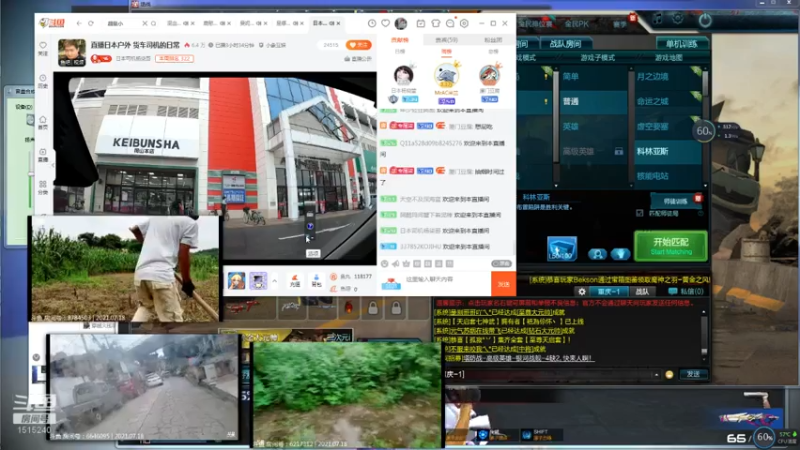Open followed streams heart icon

coord(386,23)
